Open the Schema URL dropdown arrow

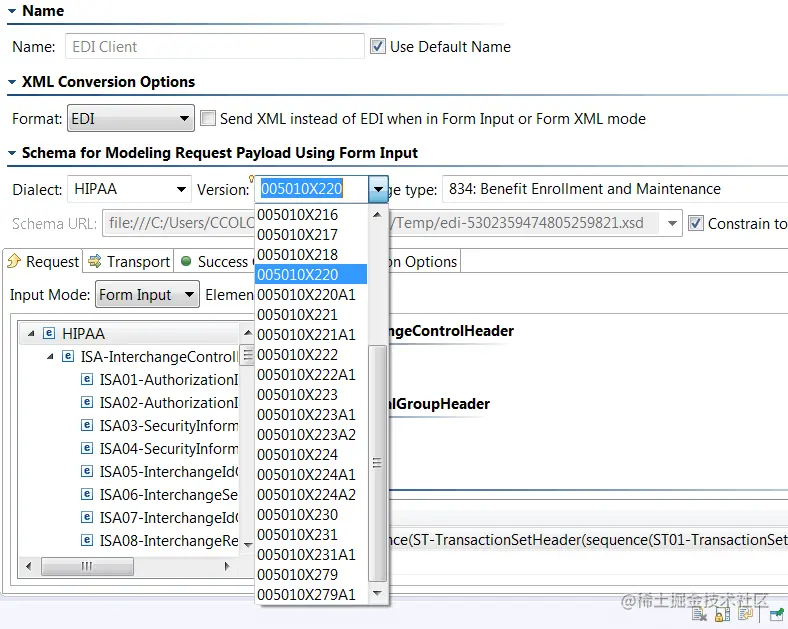tap(672, 223)
